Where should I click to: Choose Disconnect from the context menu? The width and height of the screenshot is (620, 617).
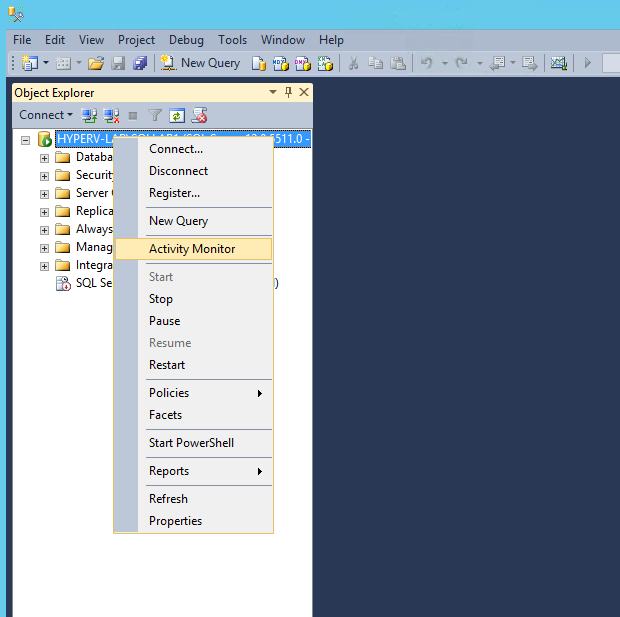(x=193, y=171)
